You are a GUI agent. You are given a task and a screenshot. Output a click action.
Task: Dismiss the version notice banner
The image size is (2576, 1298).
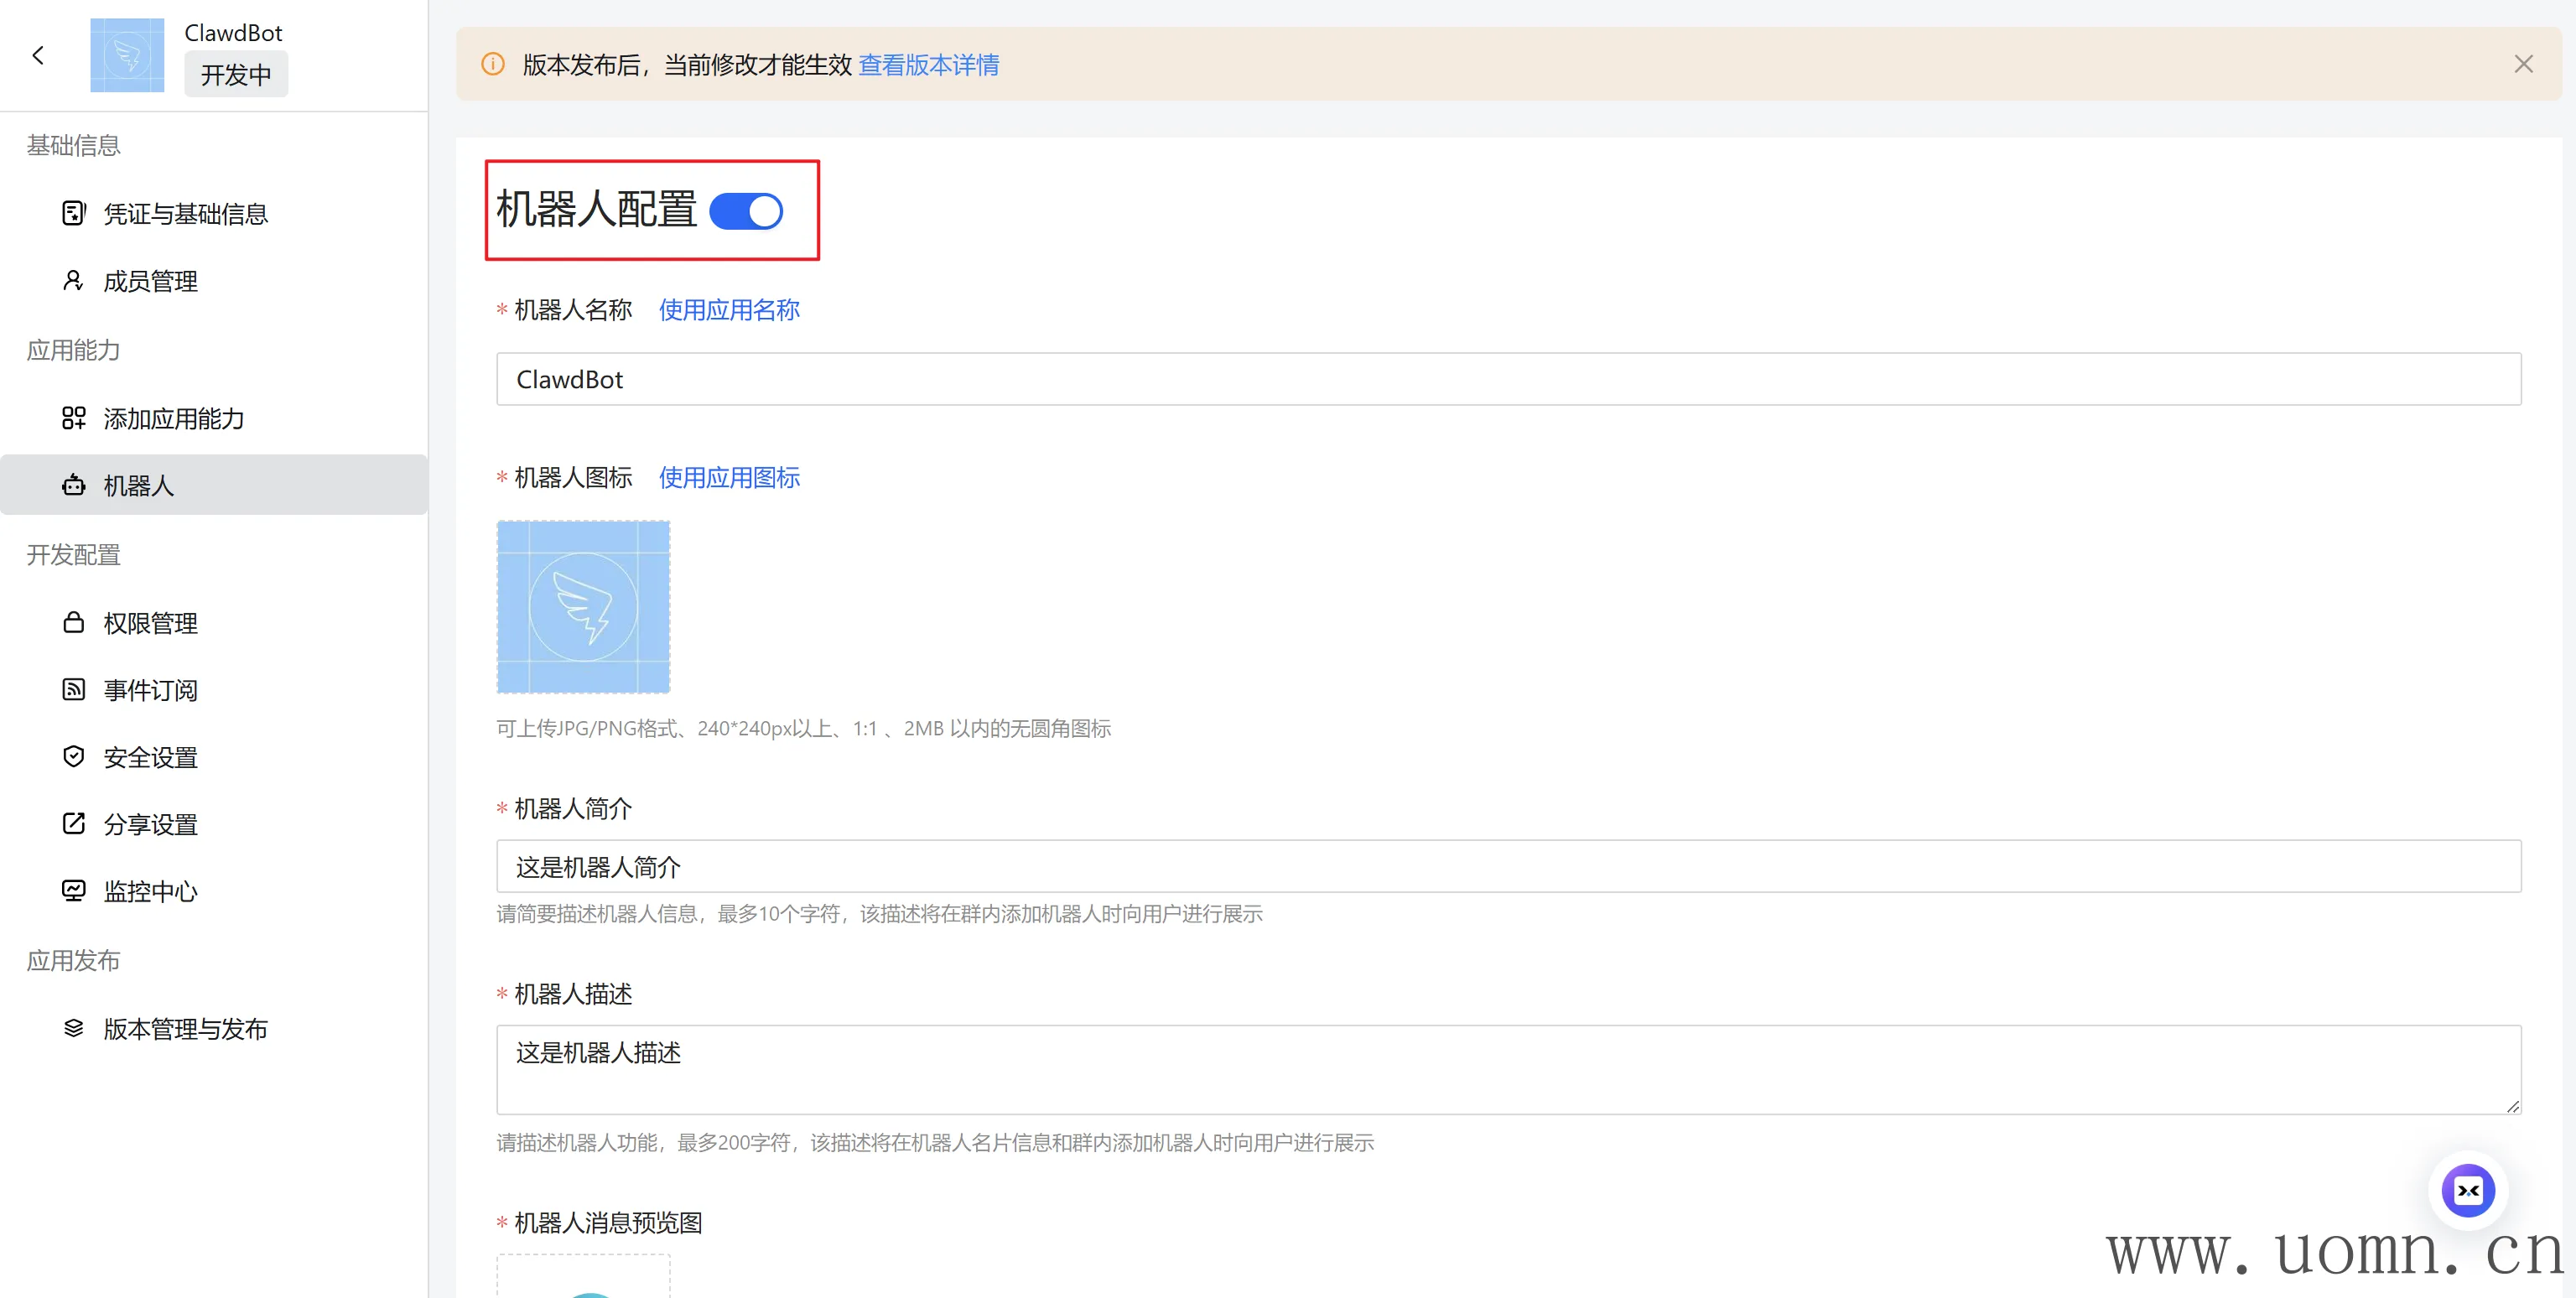point(2523,65)
